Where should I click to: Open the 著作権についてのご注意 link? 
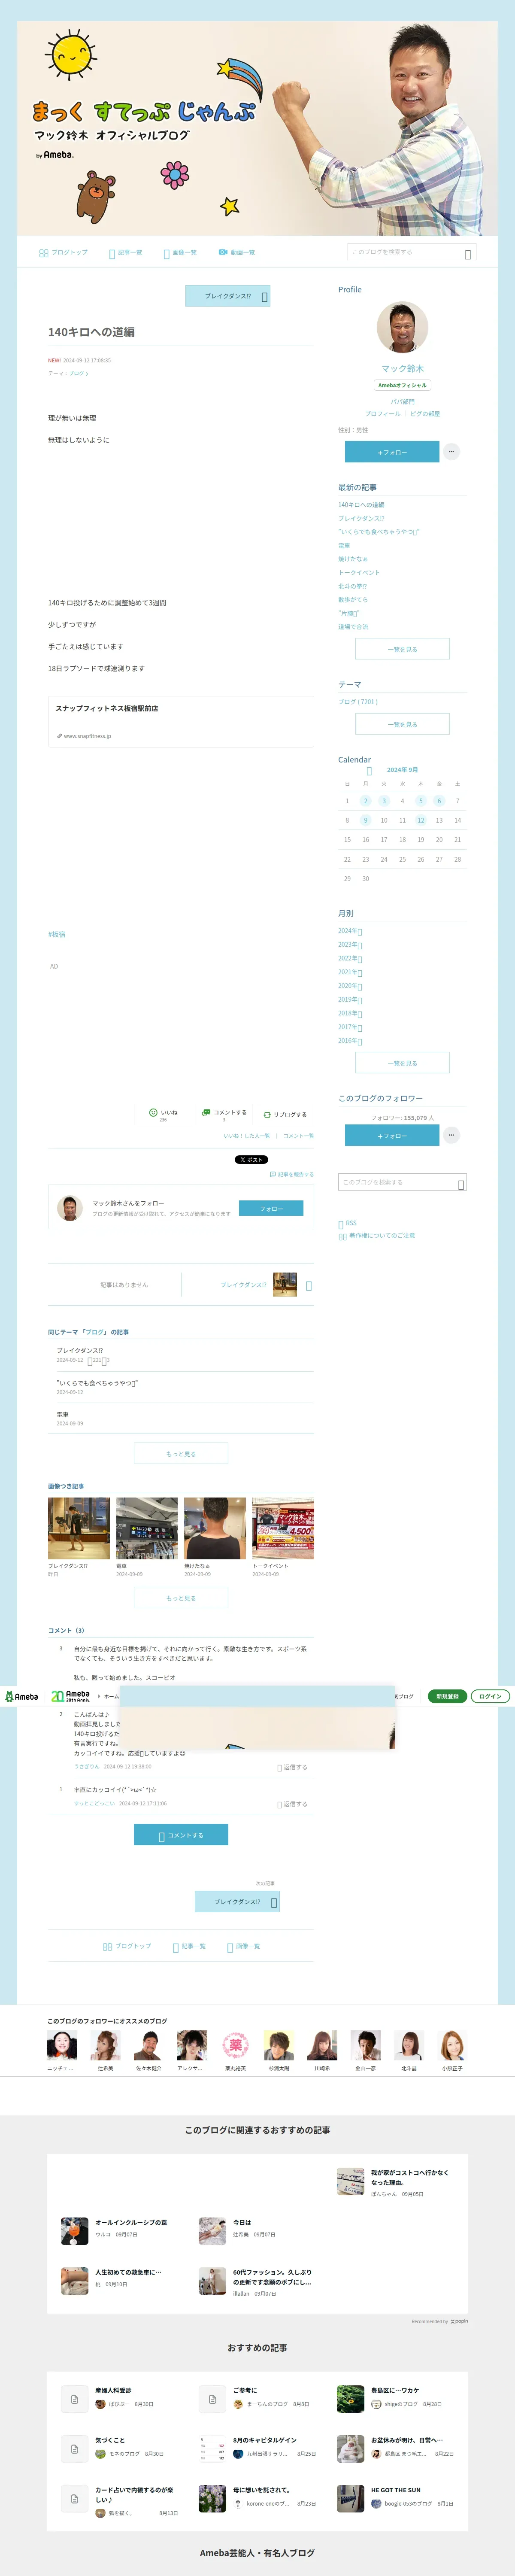coord(377,1236)
